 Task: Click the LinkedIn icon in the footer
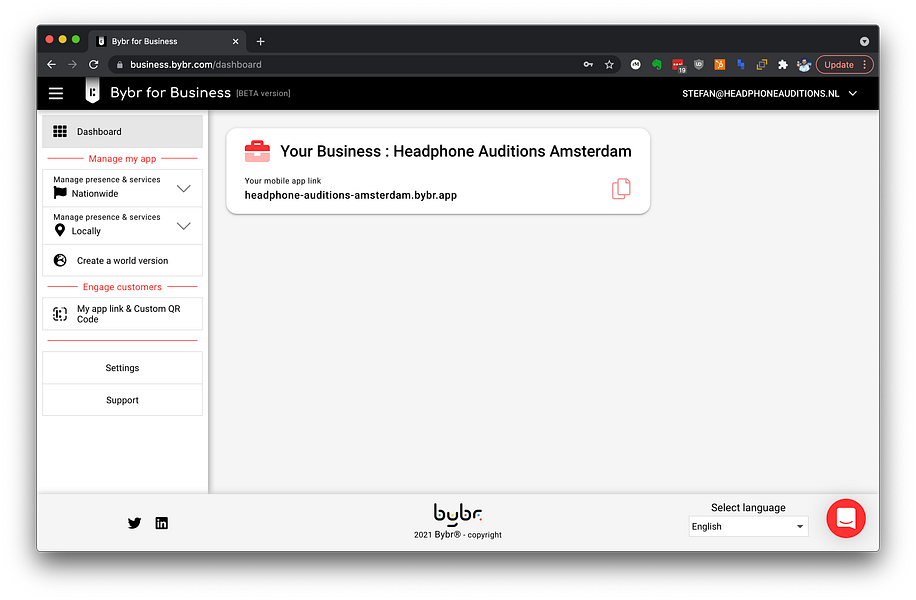click(x=161, y=522)
